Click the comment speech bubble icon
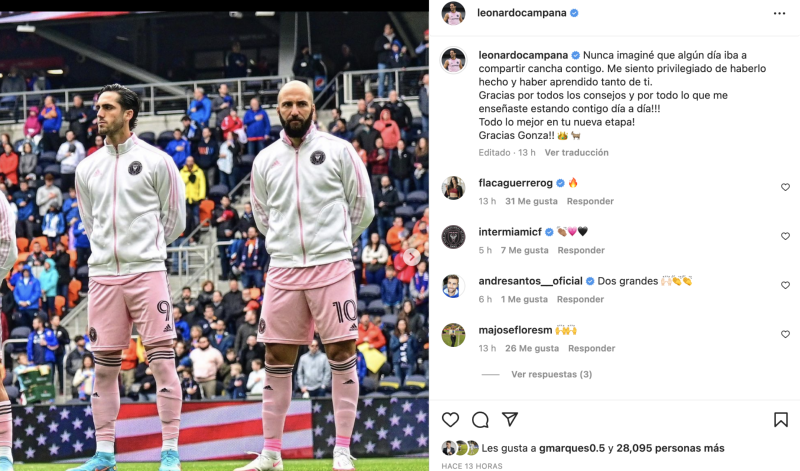The height and width of the screenshot is (471, 800). [x=480, y=419]
